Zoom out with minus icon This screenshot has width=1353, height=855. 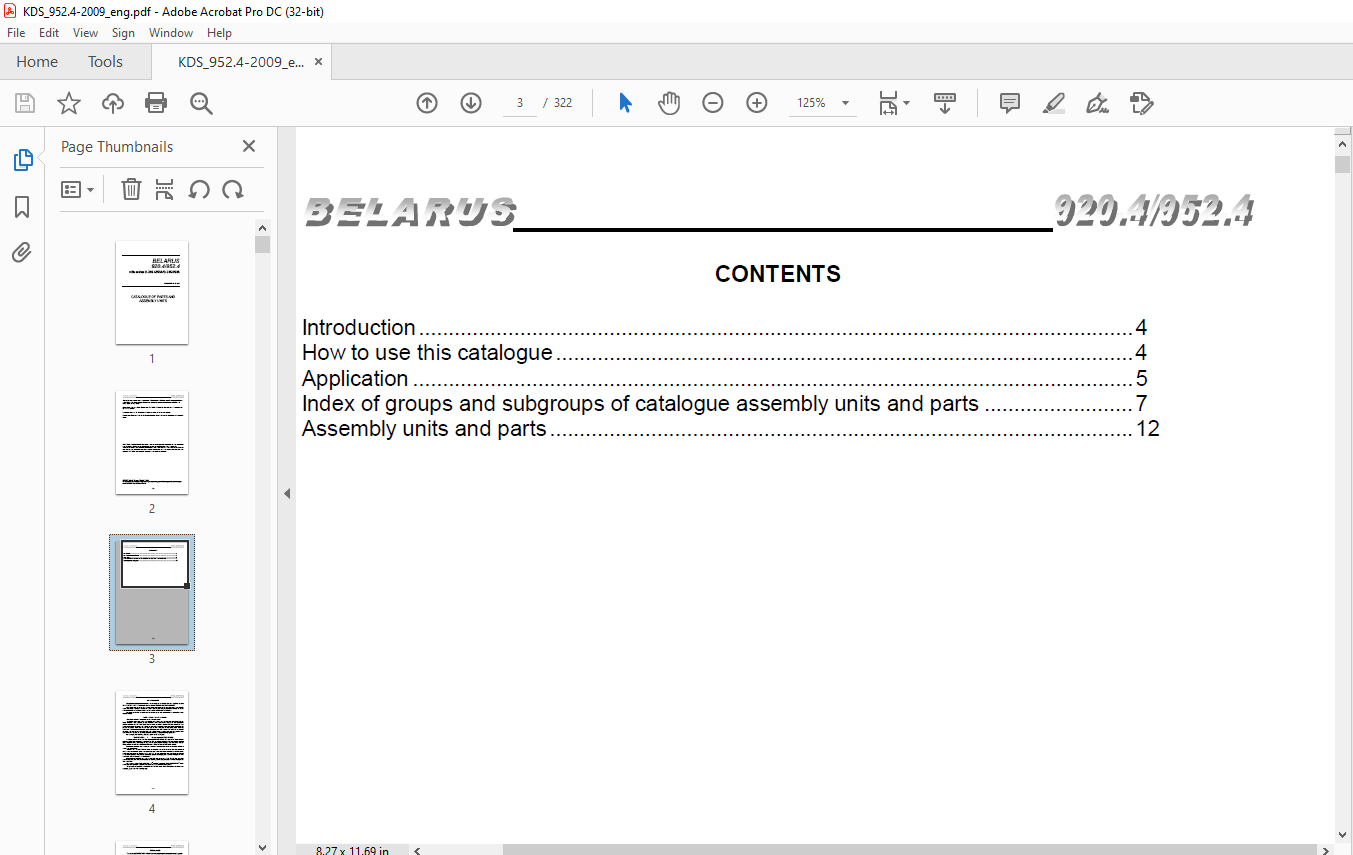coord(713,103)
